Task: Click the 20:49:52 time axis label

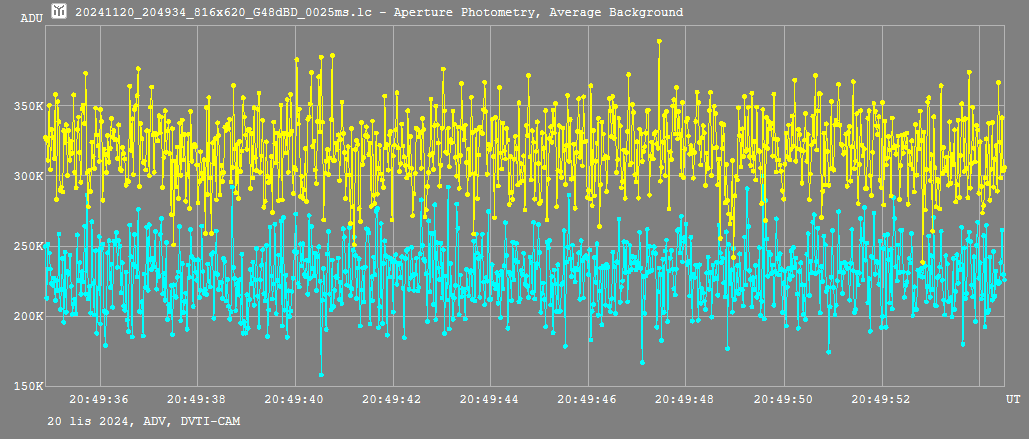Action: (x=881, y=399)
